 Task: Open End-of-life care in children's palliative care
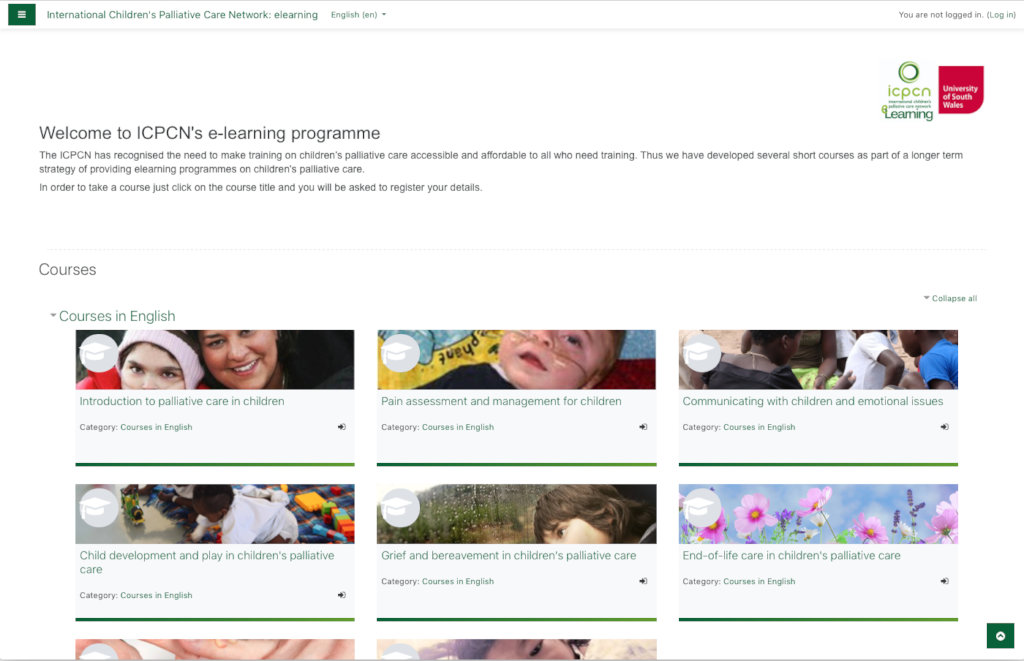point(792,555)
